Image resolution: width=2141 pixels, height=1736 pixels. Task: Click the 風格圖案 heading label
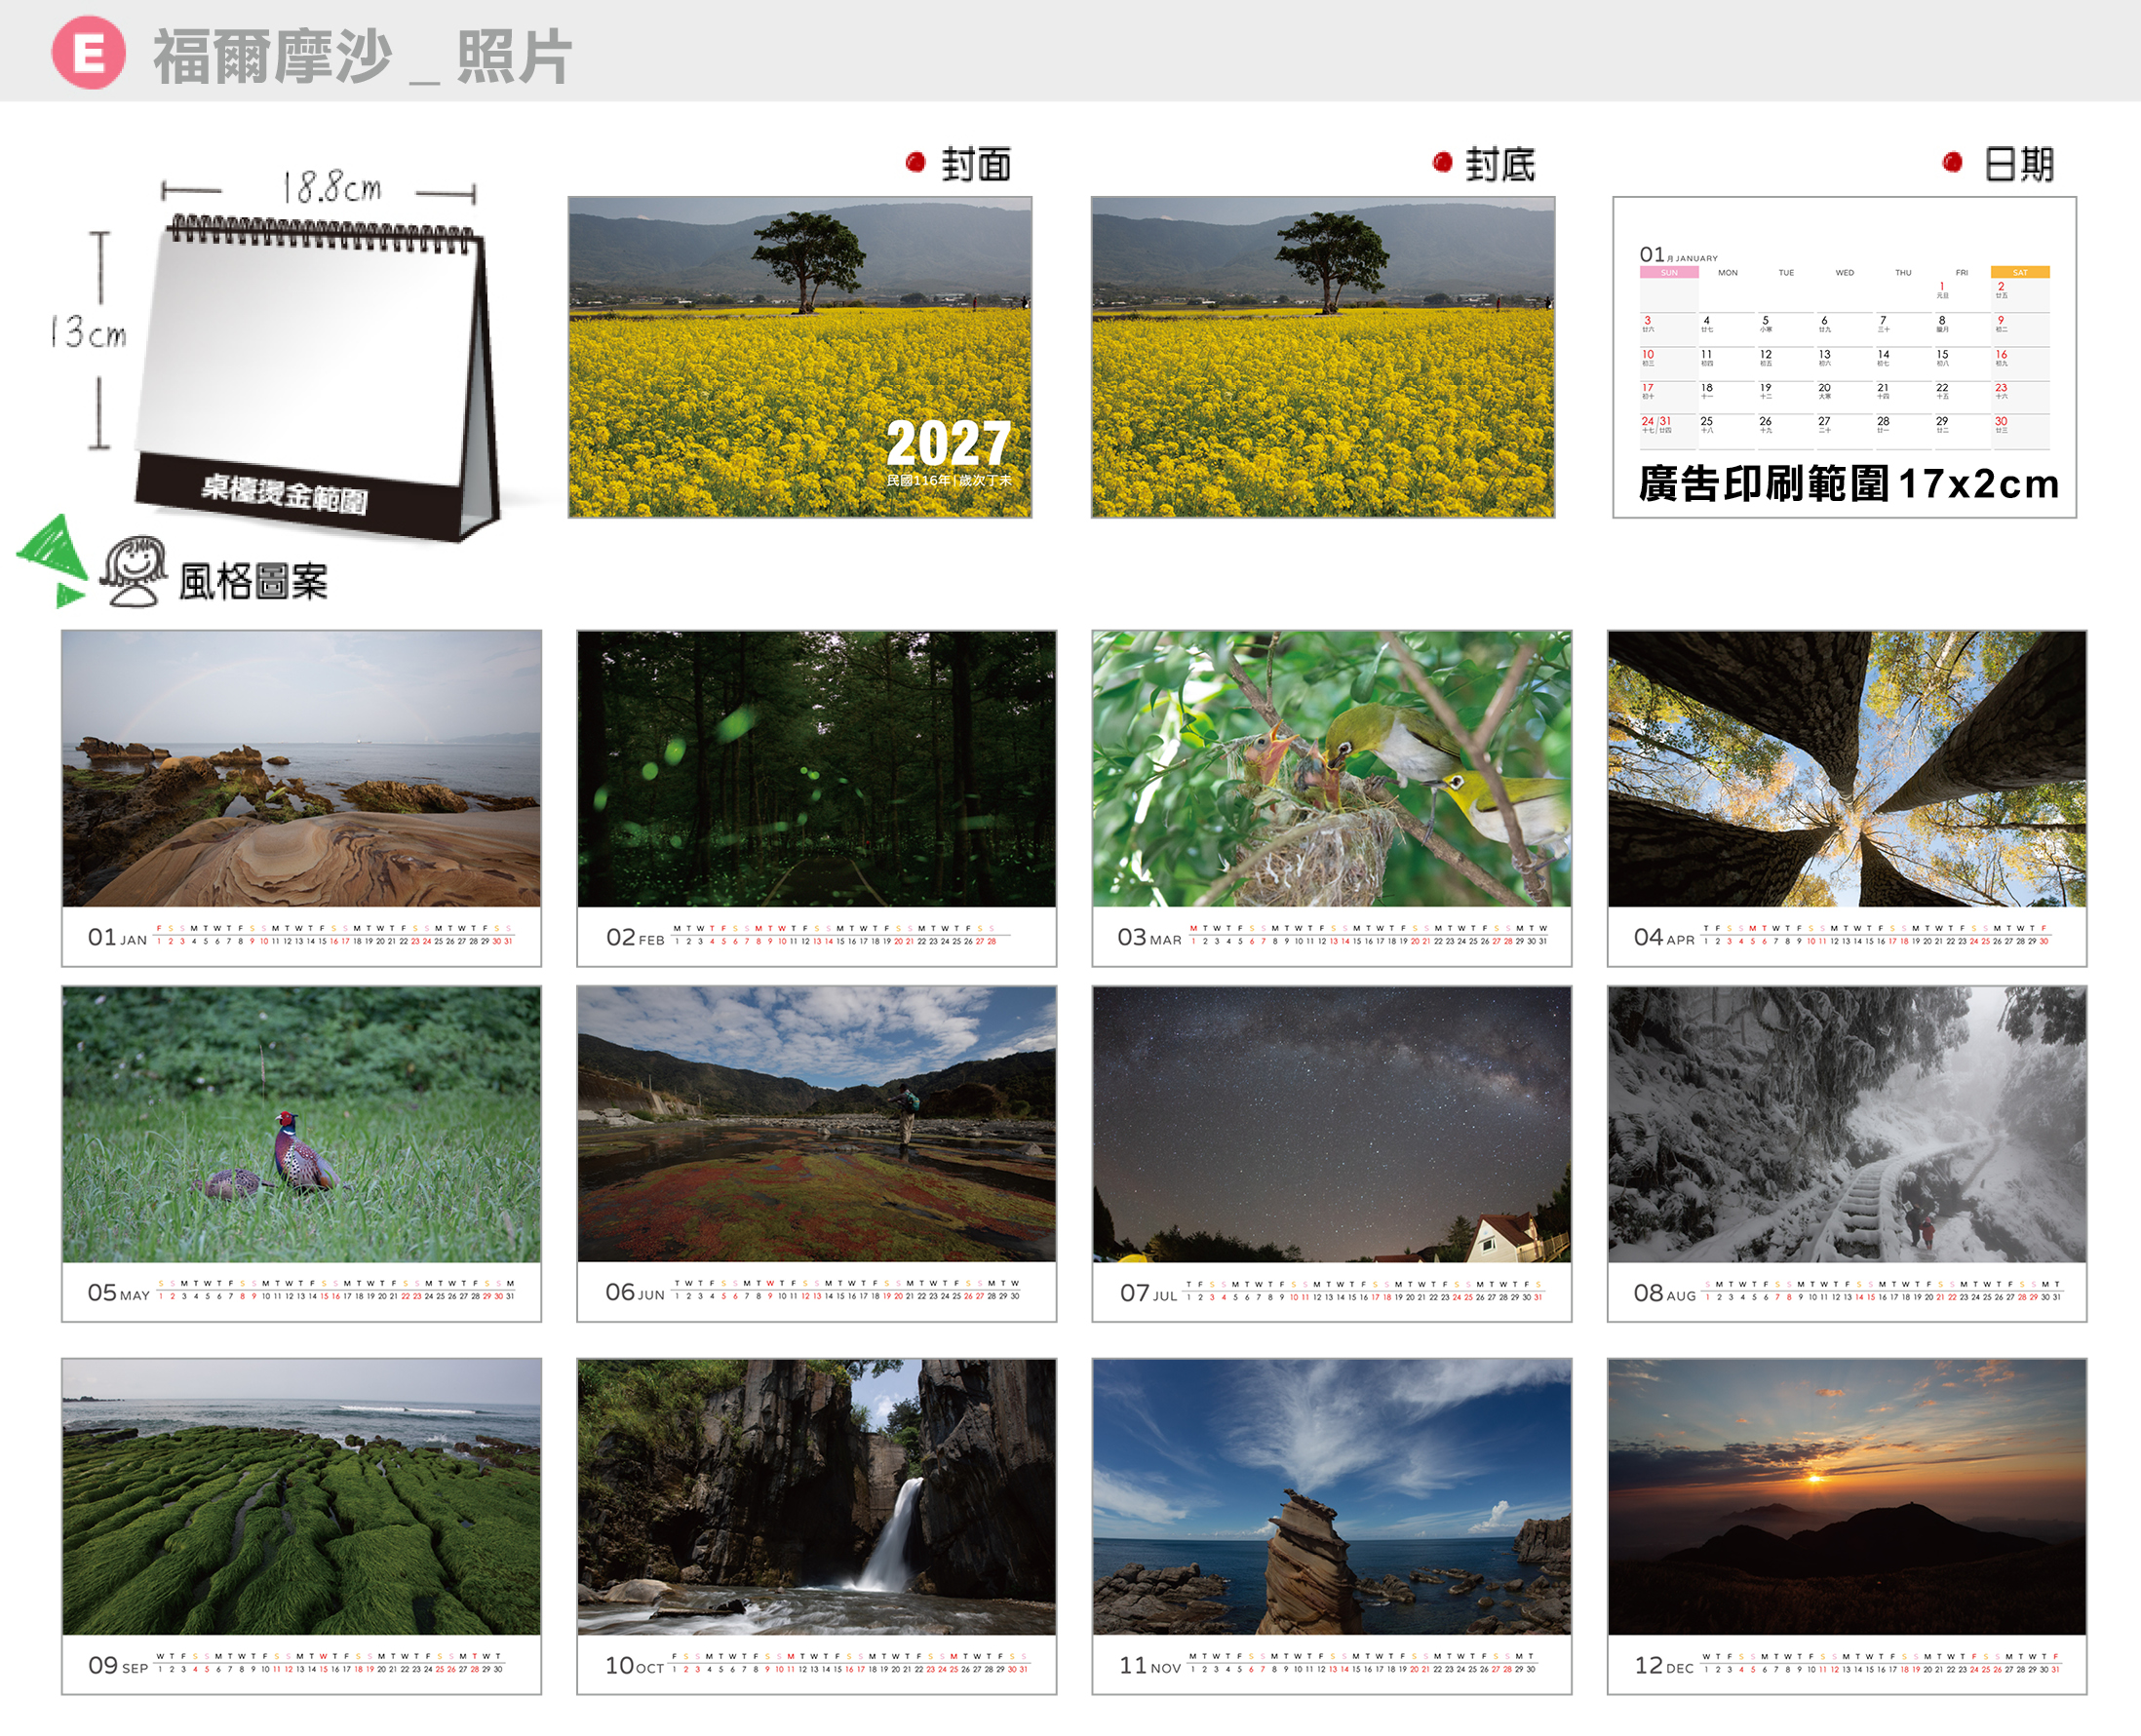pos(254,582)
